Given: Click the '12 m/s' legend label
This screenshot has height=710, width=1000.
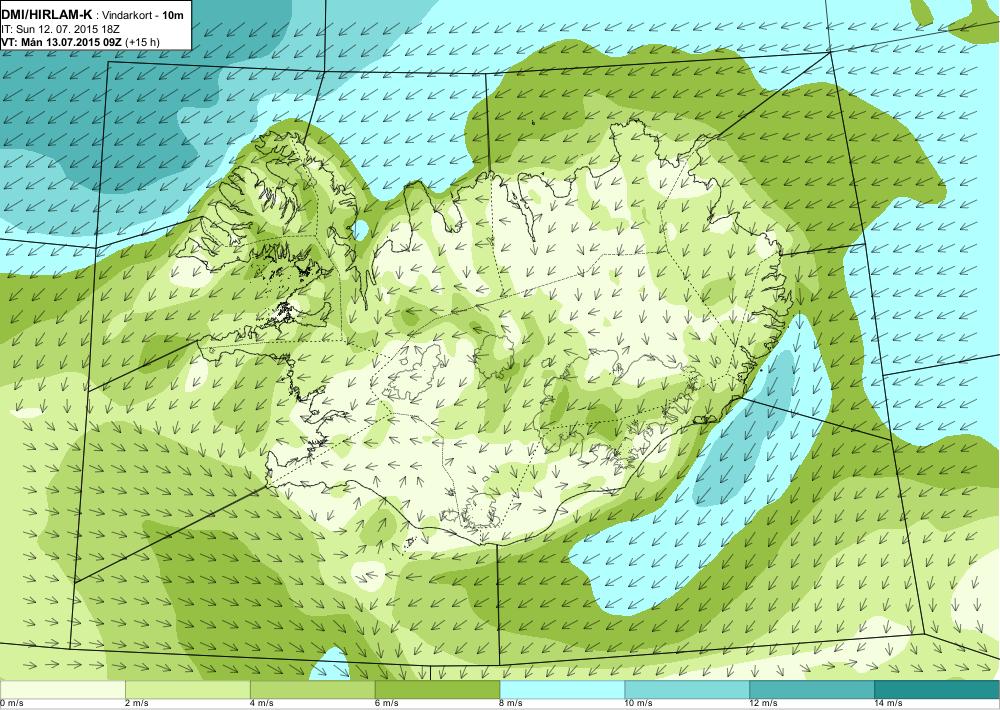Looking at the screenshot, I should pos(764,704).
